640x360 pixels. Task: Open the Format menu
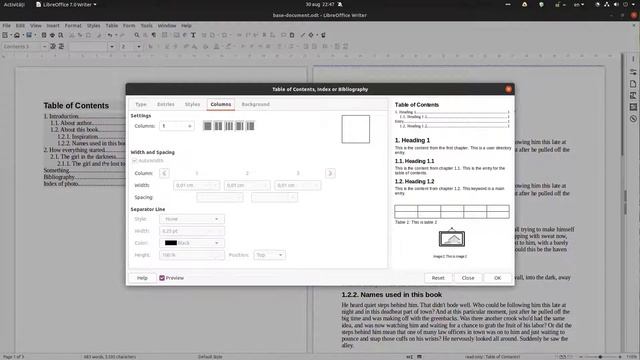[73, 25]
